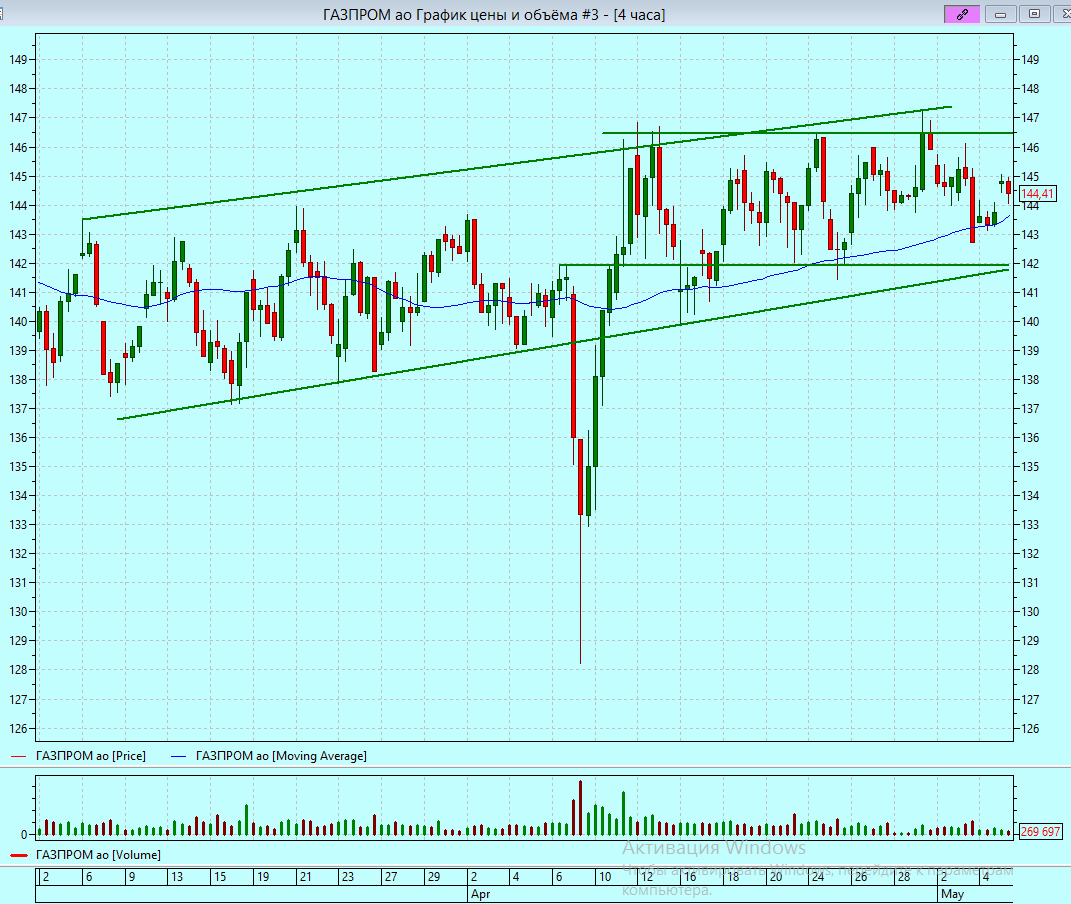Viewport: 1071px width, 904px height.
Task: Click date label '10' on the time axis
Action: pyautogui.click(x=605, y=877)
